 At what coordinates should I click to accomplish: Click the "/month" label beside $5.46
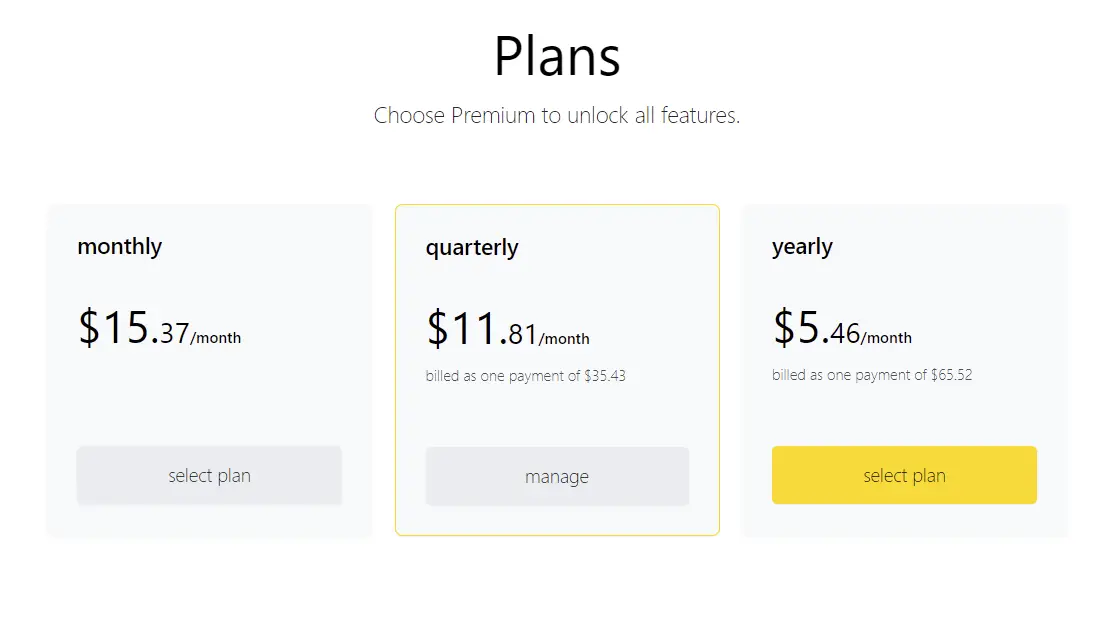pos(886,338)
